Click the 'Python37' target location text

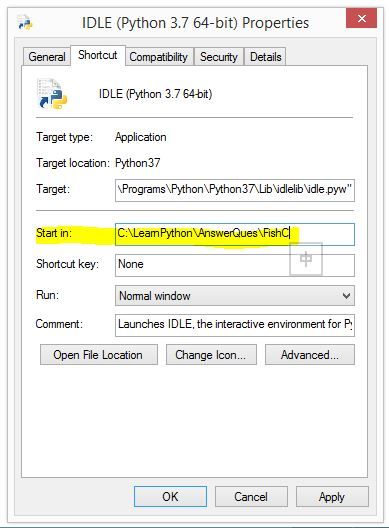click(137, 163)
